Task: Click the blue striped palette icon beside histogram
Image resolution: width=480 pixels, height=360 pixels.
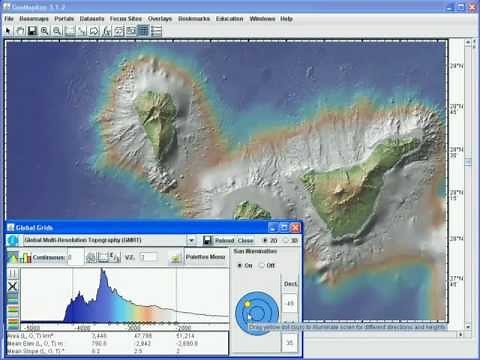Action: [13, 298]
